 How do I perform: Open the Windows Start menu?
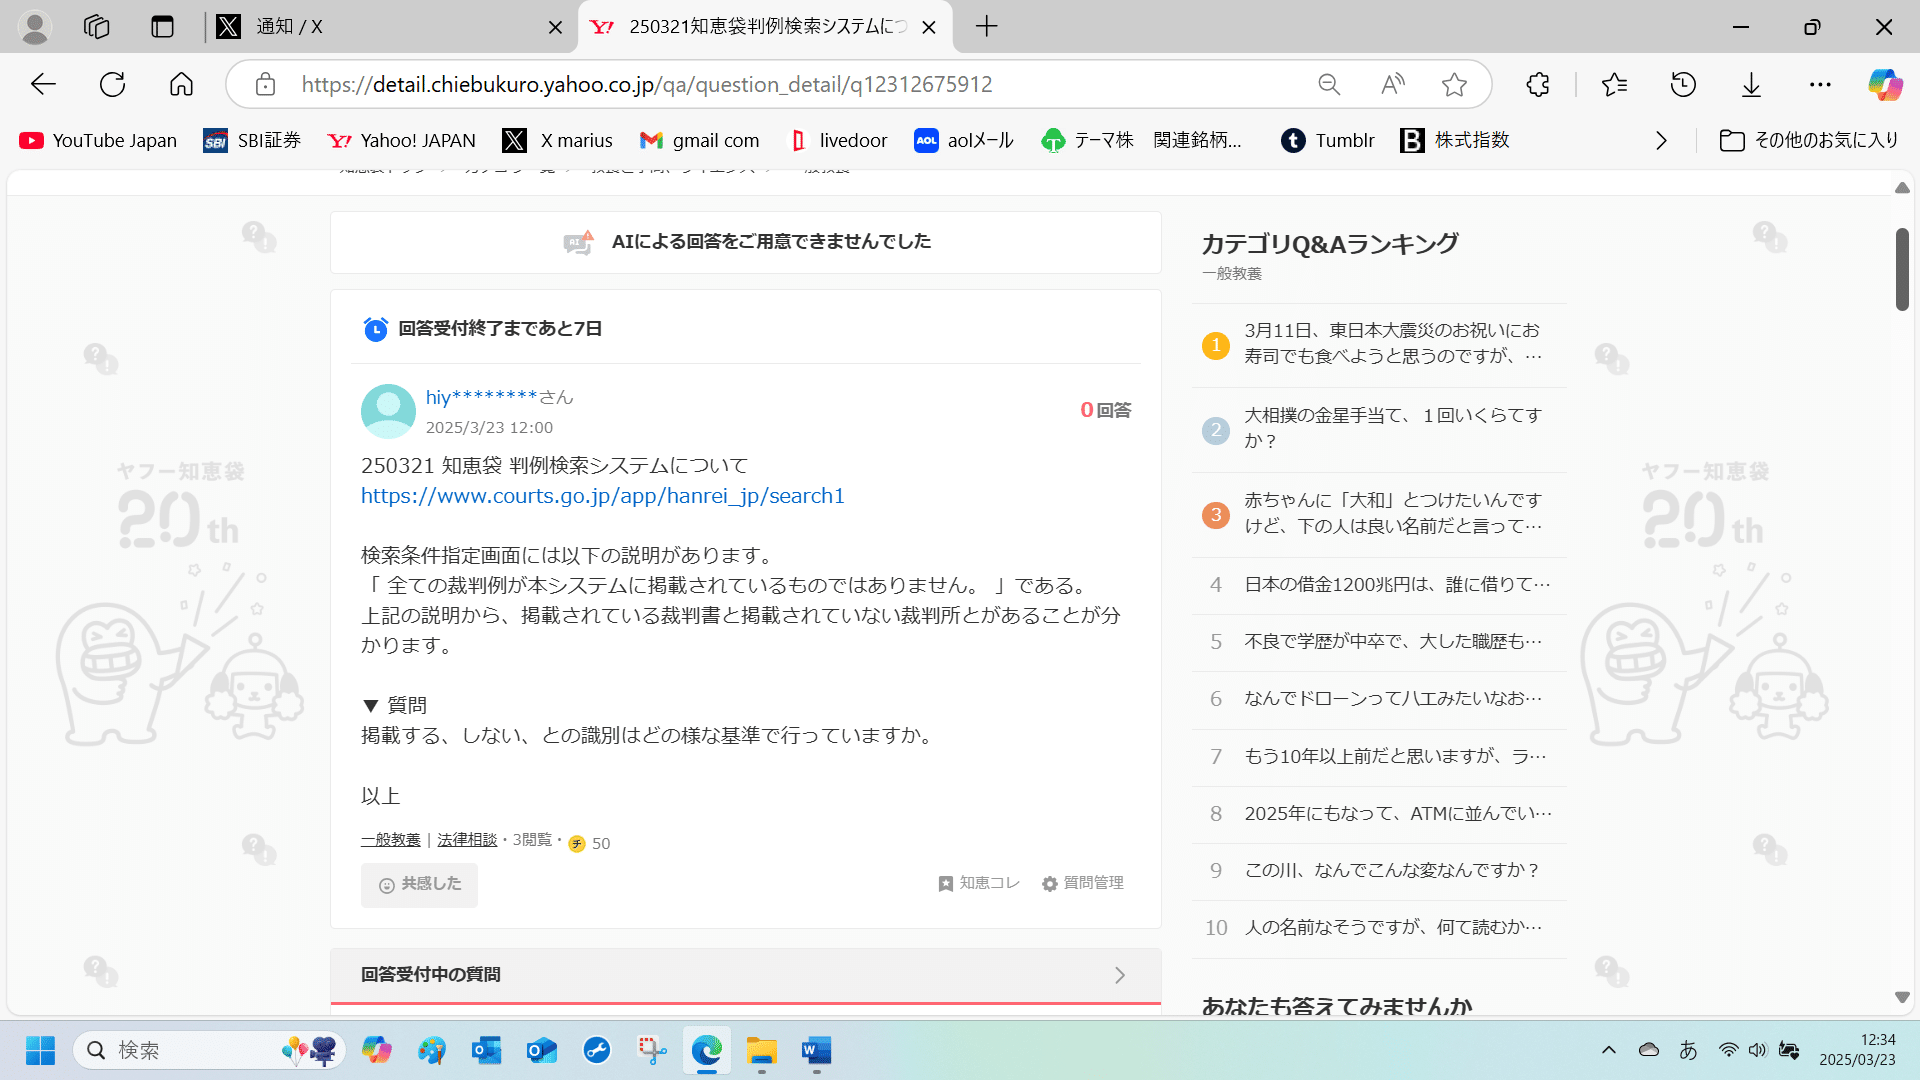[x=40, y=1050]
